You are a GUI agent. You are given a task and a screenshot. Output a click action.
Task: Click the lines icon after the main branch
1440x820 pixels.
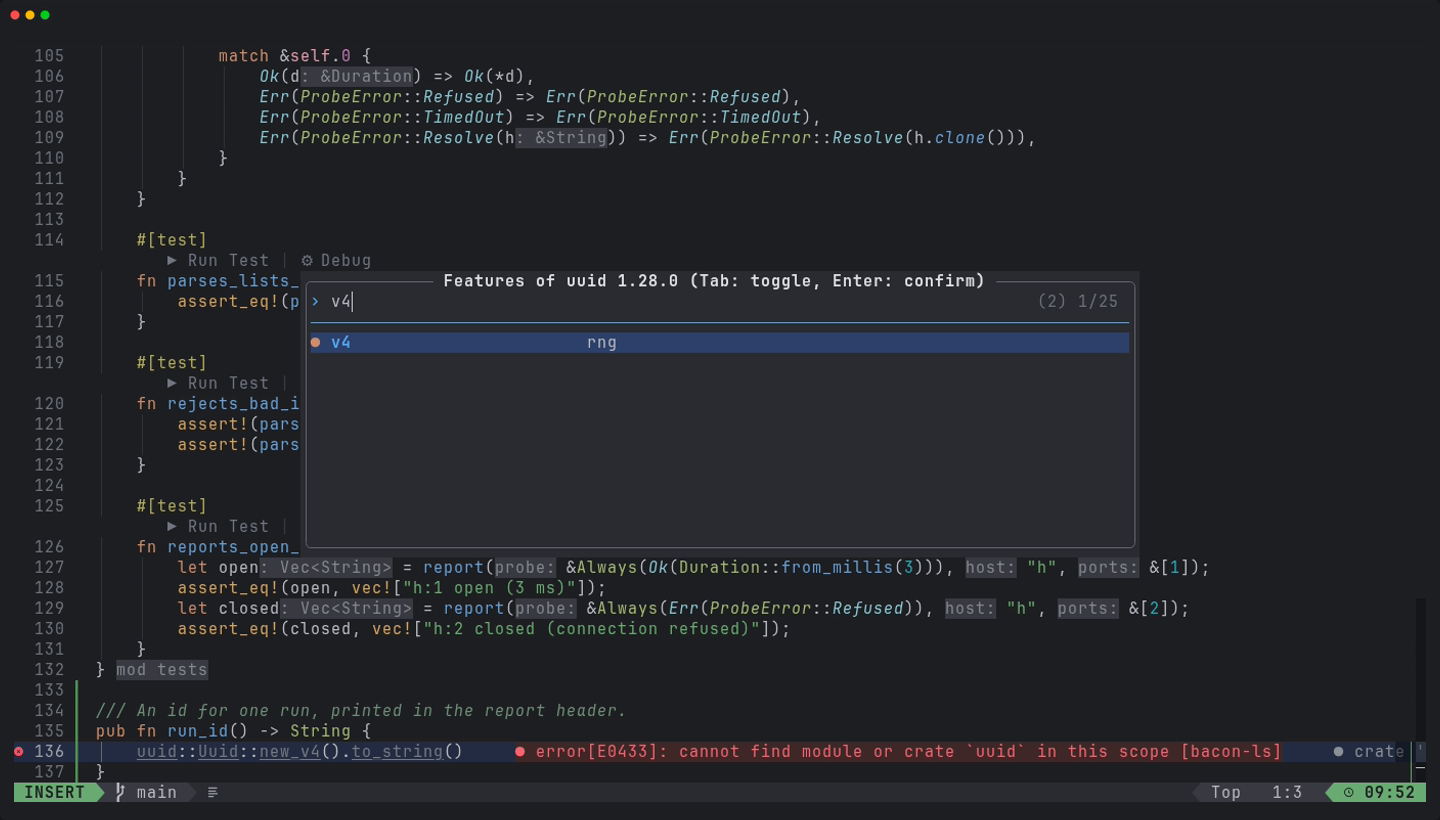(x=213, y=792)
